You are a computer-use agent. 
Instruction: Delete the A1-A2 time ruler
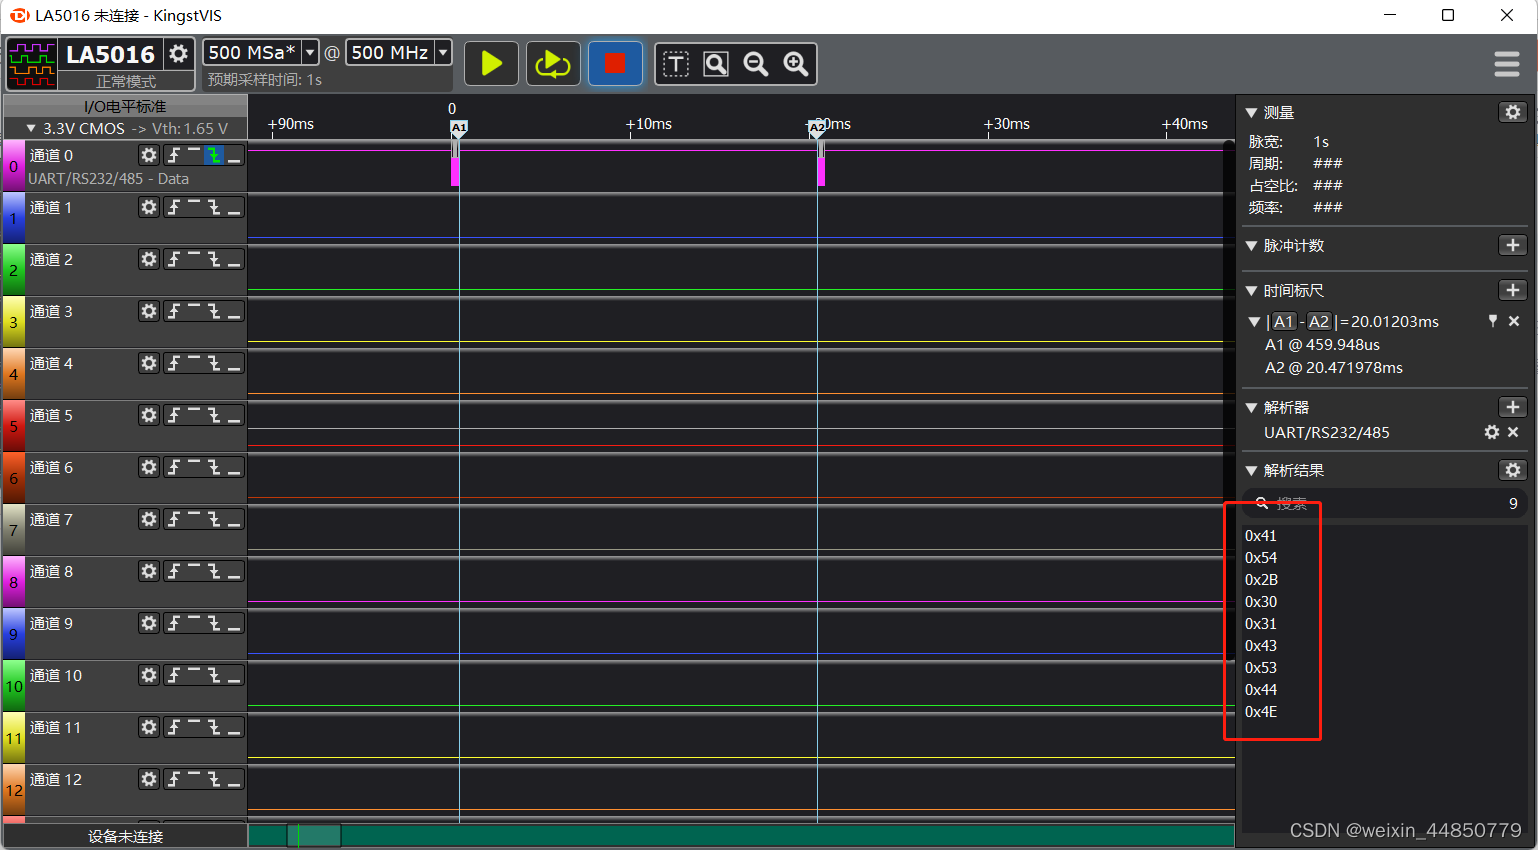point(1514,321)
